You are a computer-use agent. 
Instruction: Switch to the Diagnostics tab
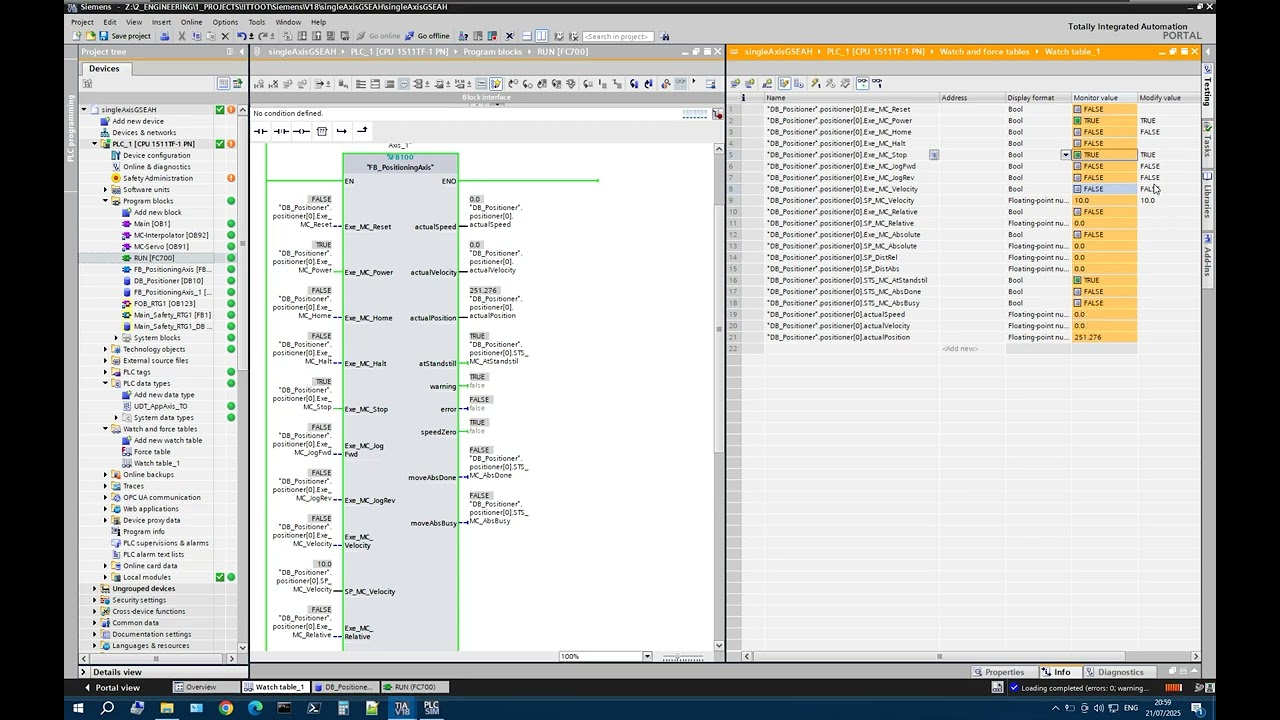1116,672
